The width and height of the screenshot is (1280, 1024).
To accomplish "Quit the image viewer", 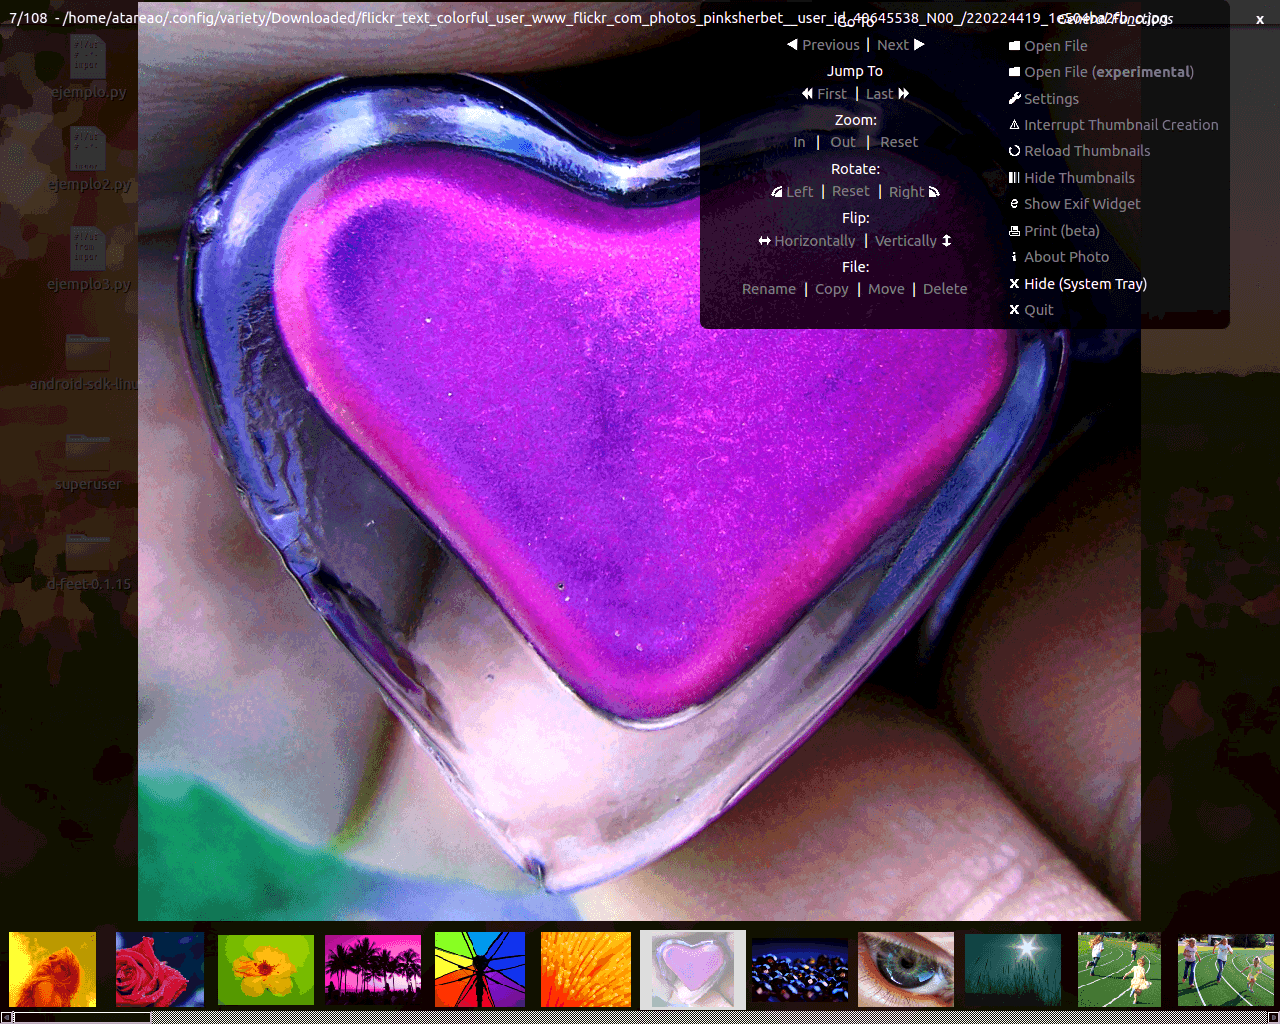I will click(x=1031, y=310).
